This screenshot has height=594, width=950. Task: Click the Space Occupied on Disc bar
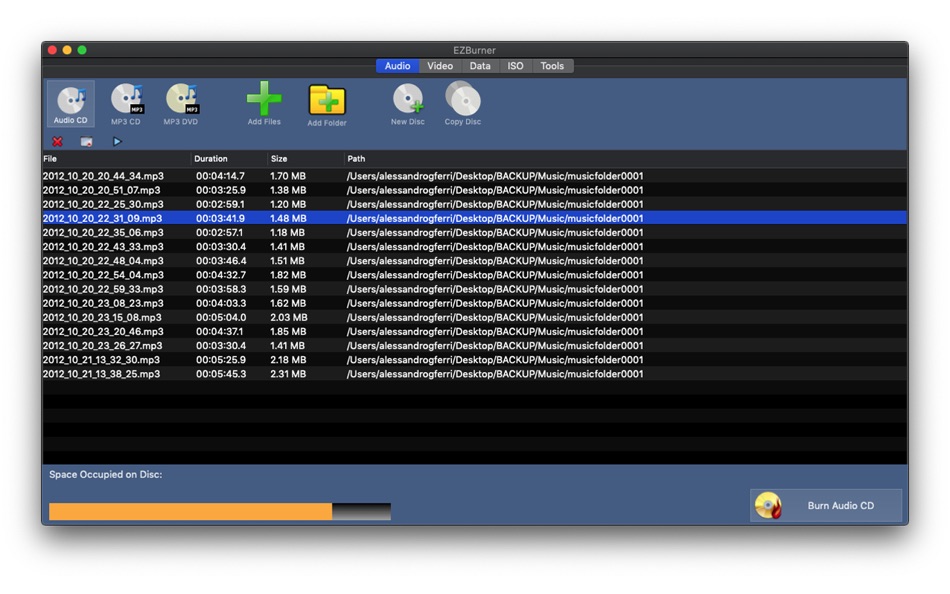tap(220, 512)
